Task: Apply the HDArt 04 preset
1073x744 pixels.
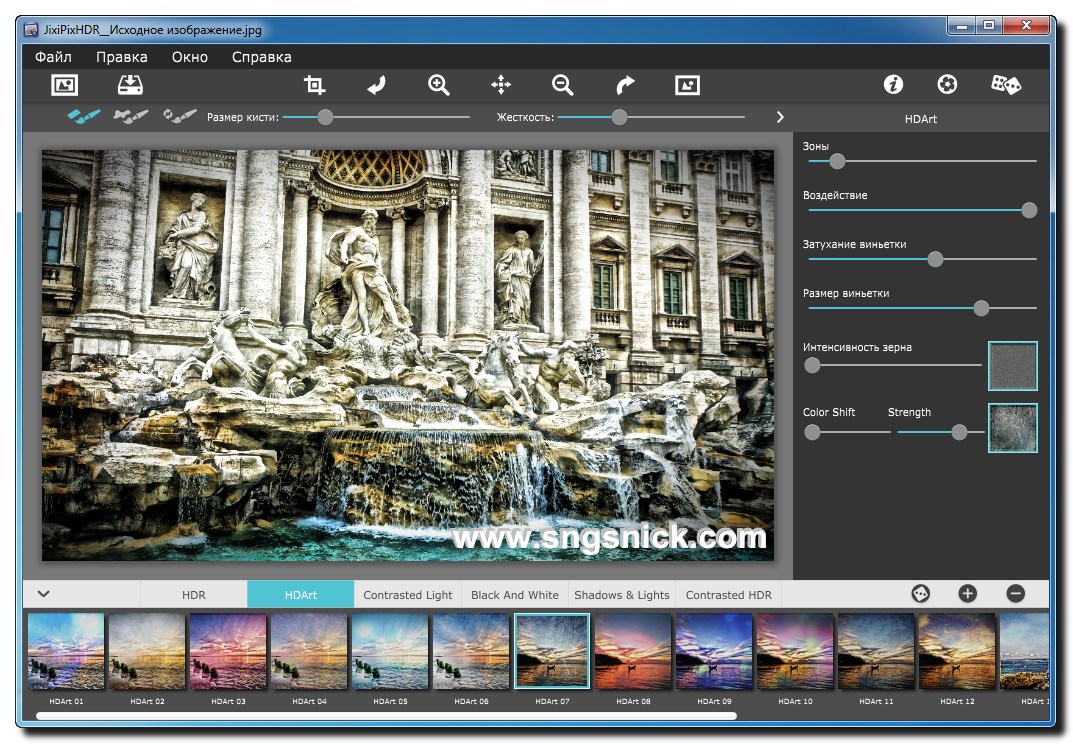Action: (x=309, y=651)
